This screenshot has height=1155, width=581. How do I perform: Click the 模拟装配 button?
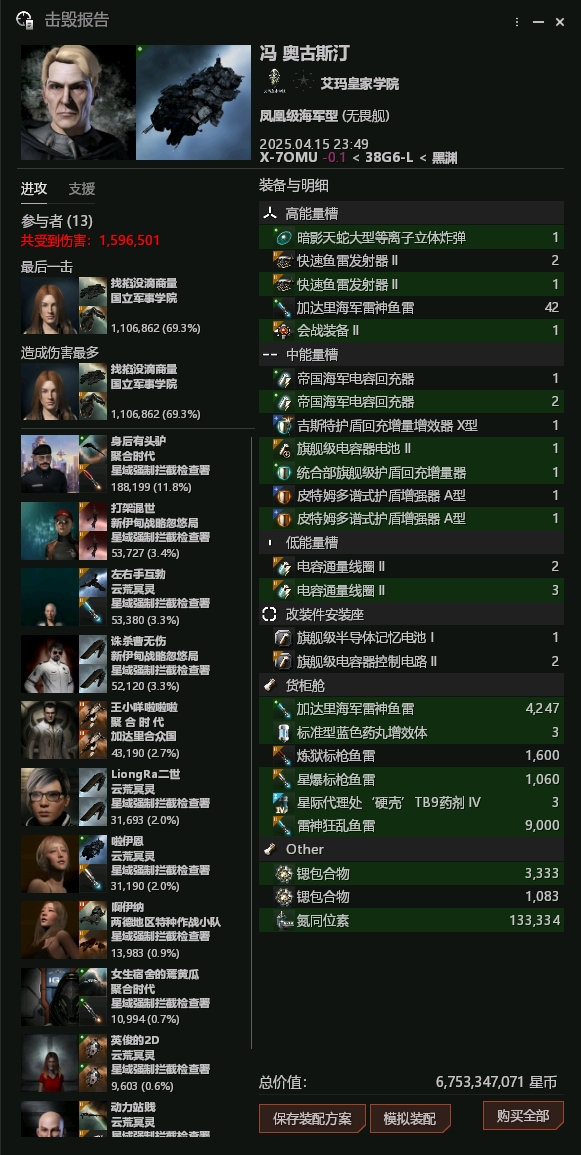pos(410,1118)
